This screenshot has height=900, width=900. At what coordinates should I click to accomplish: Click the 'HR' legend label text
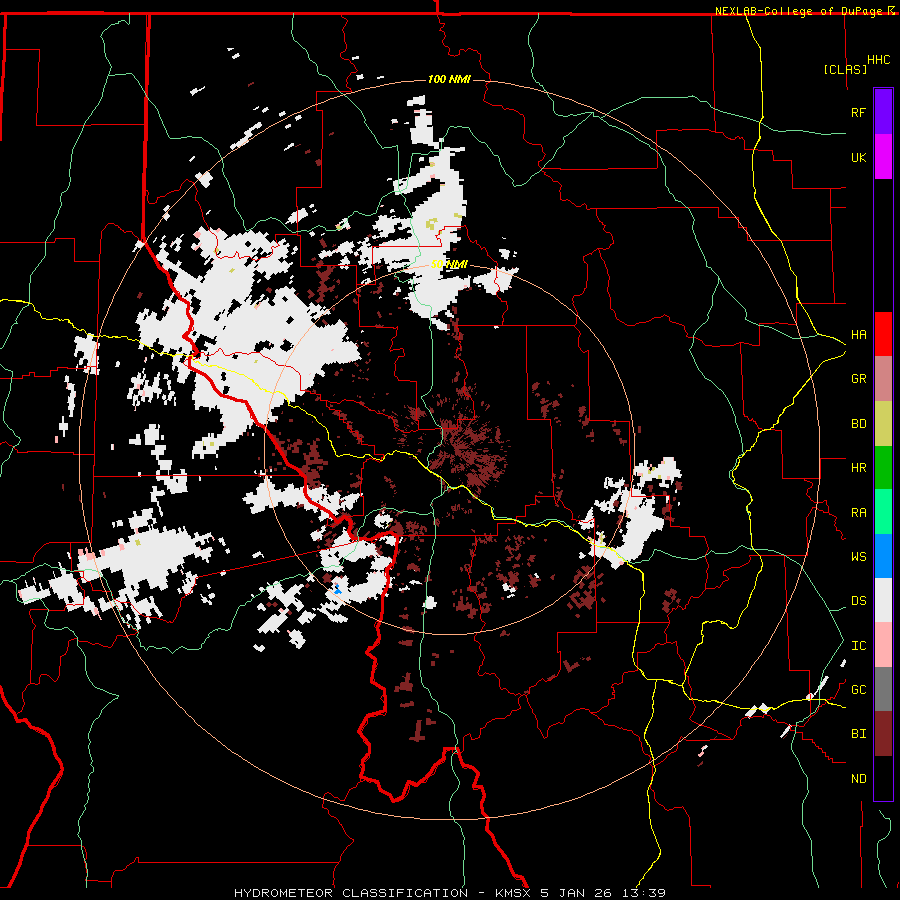(858, 468)
